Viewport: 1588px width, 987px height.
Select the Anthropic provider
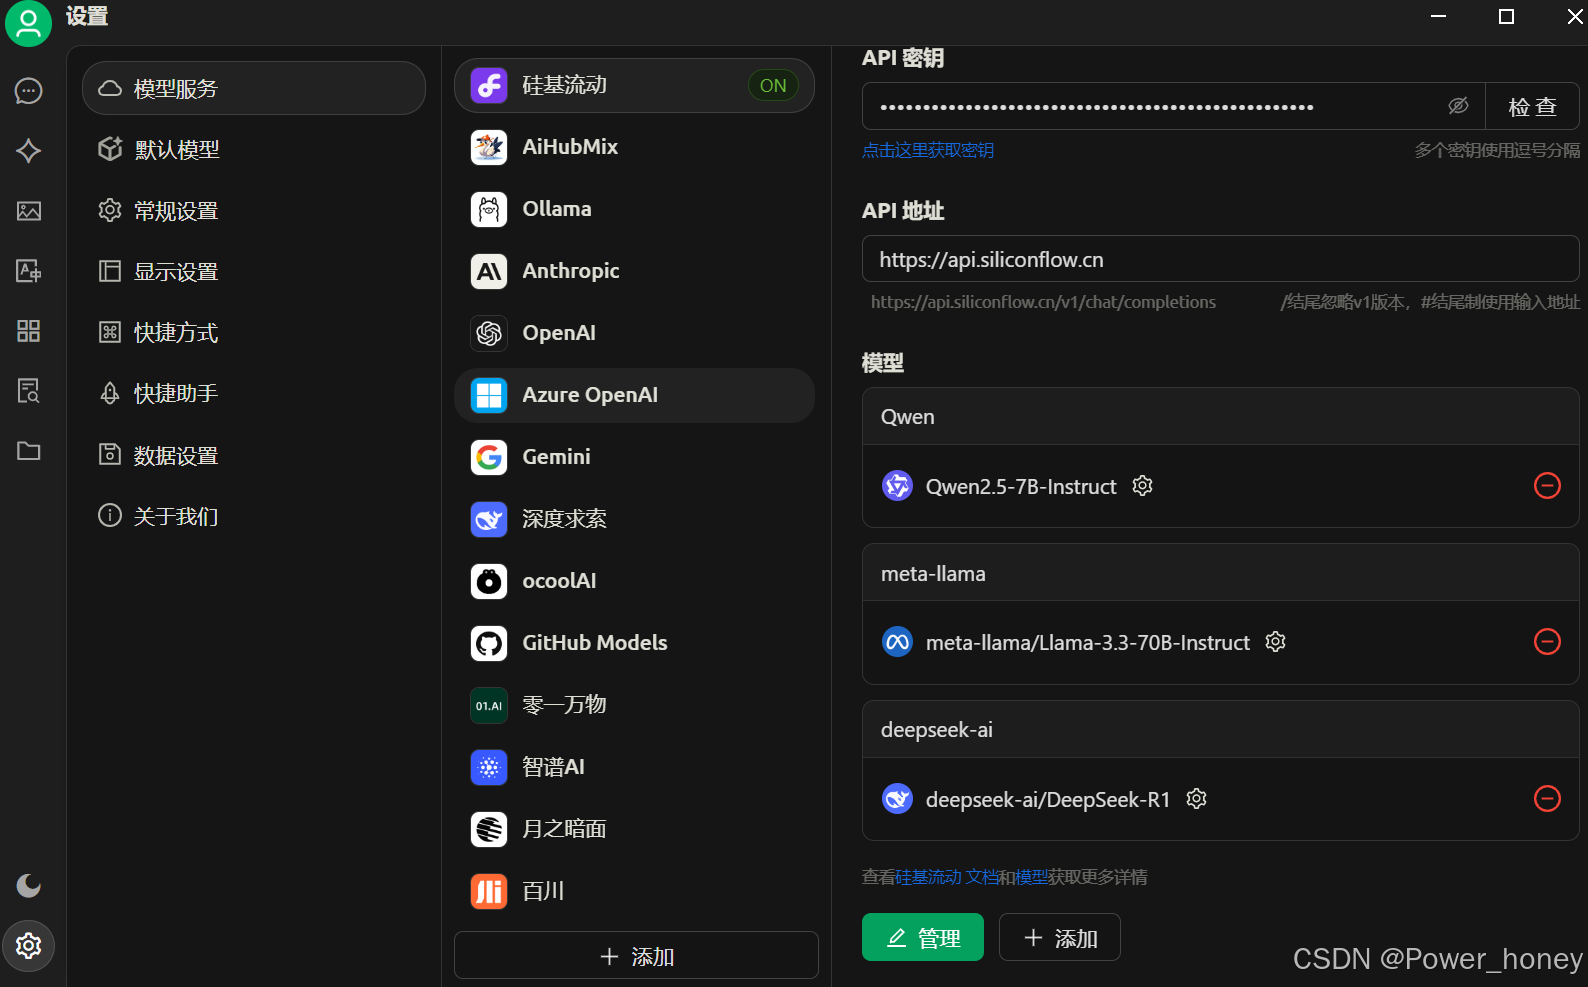pos(634,272)
